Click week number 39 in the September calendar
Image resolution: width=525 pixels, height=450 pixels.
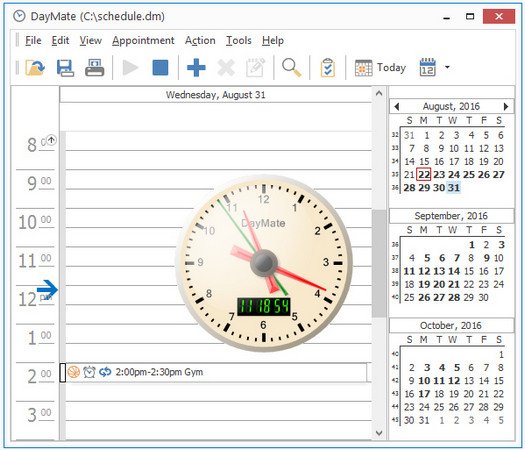pyautogui.click(x=395, y=284)
